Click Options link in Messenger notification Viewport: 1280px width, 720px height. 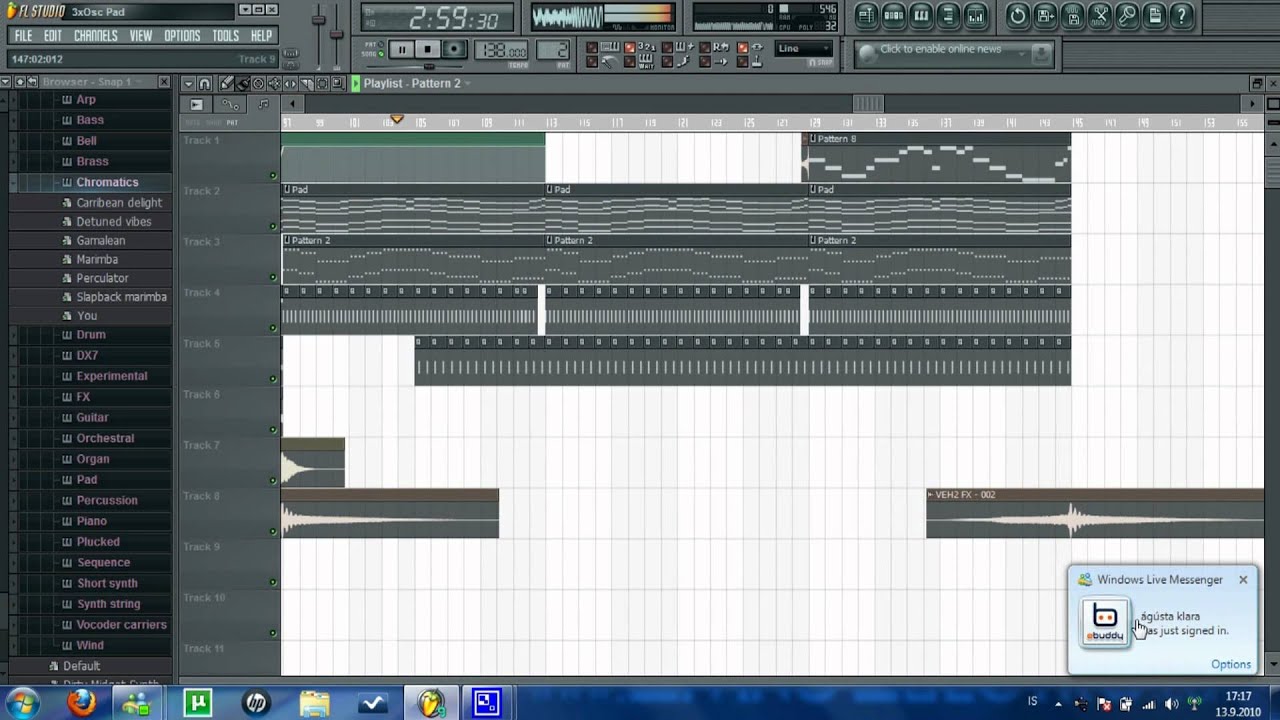pos(1231,664)
